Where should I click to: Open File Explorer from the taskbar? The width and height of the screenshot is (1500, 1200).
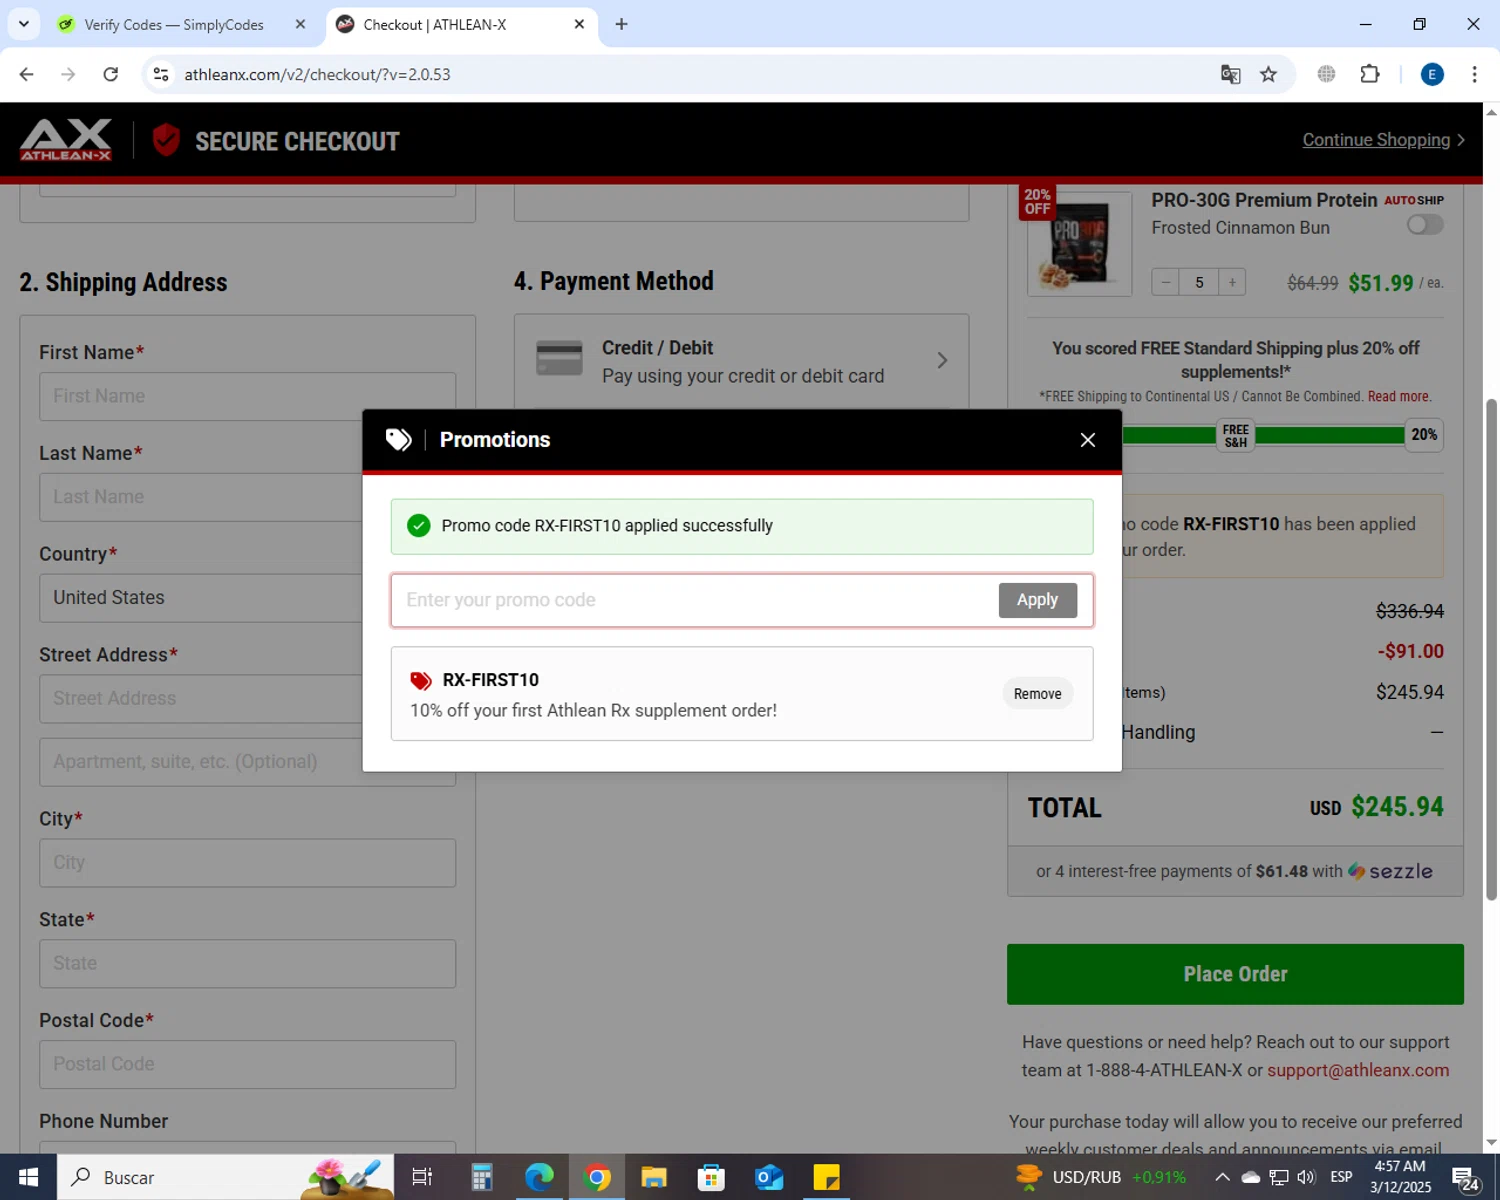(x=654, y=1177)
